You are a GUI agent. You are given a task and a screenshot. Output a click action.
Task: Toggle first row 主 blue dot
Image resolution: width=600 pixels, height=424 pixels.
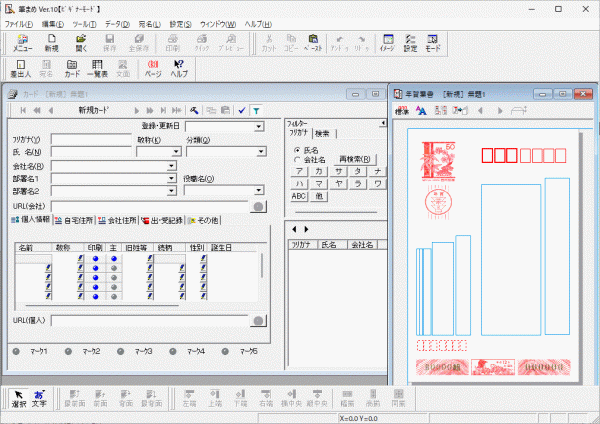114,259
